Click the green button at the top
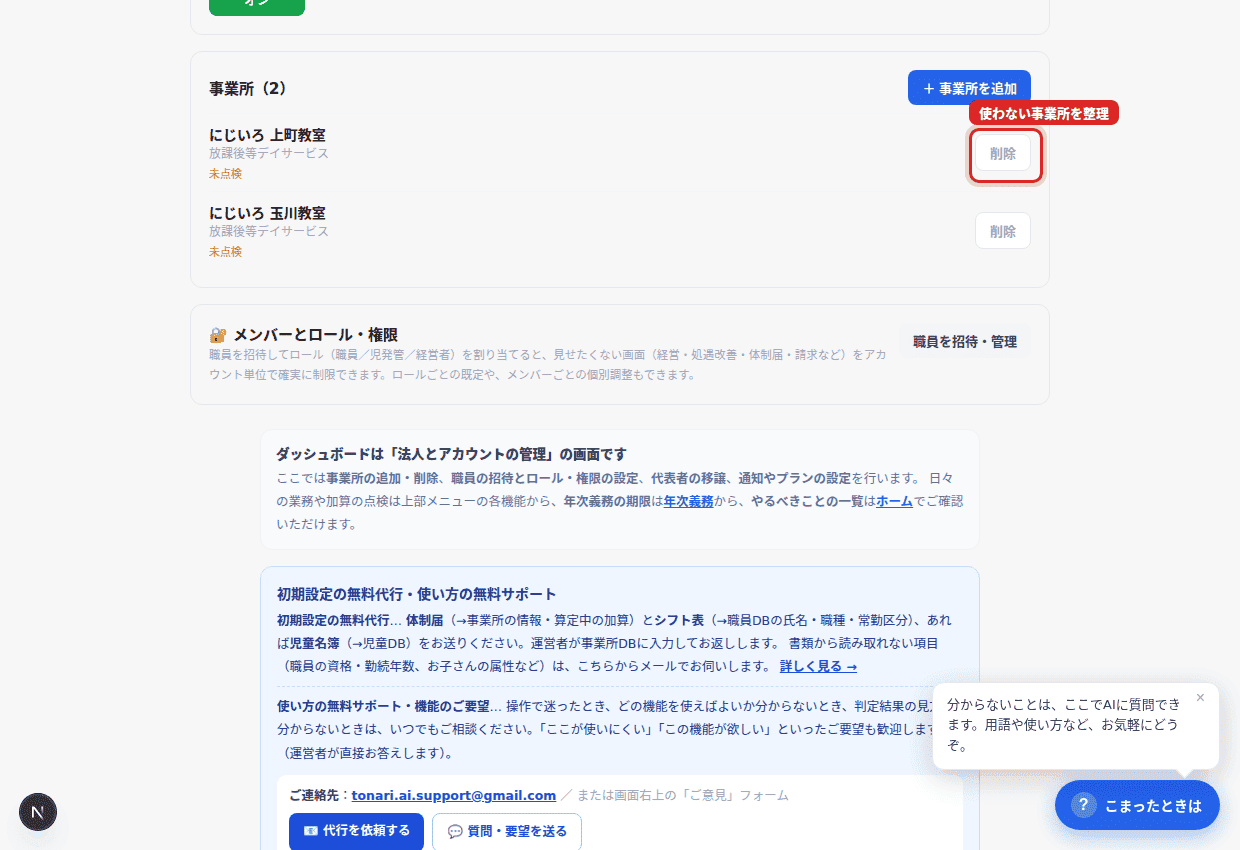This screenshot has height=850, width=1240. pyautogui.click(x=257, y=6)
